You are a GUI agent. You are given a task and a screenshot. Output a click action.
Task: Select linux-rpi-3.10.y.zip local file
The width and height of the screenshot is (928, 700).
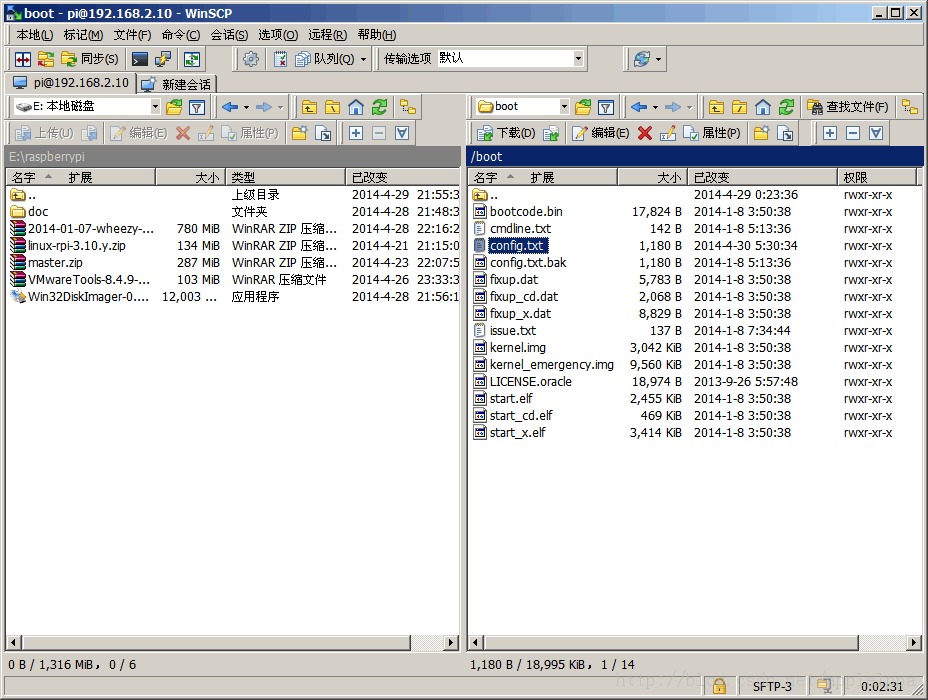pyautogui.click(x=76, y=245)
